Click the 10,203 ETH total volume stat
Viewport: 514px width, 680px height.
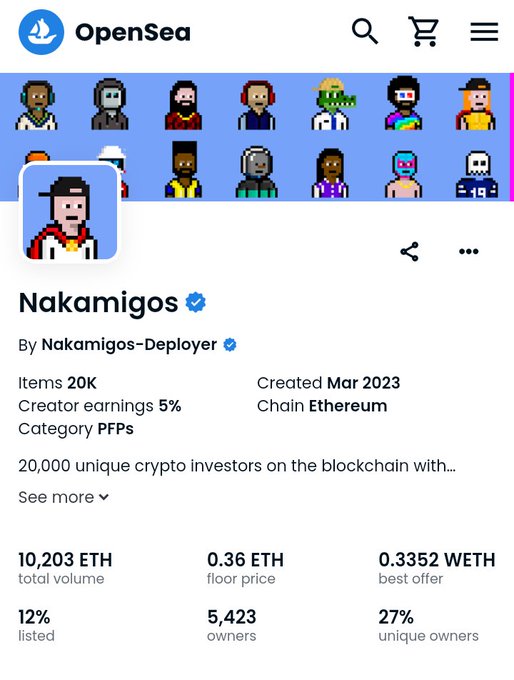[65, 568]
